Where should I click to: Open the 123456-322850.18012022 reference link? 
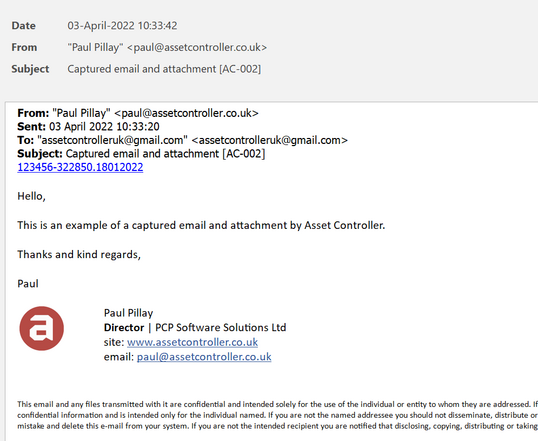(x=80, y=167)
